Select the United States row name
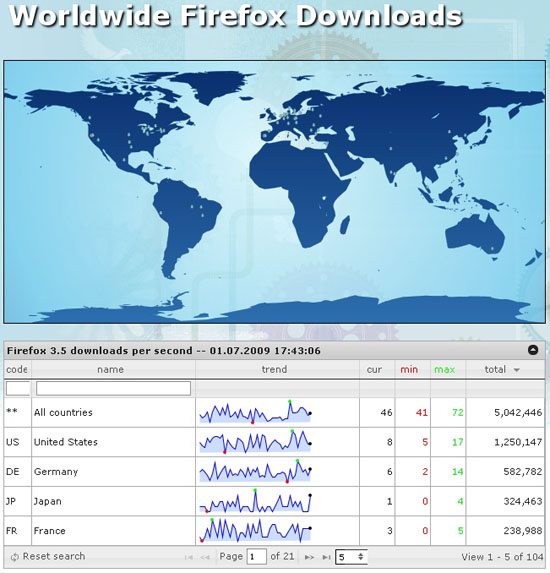This screenshot has width=550, height=573. (66, 442)
